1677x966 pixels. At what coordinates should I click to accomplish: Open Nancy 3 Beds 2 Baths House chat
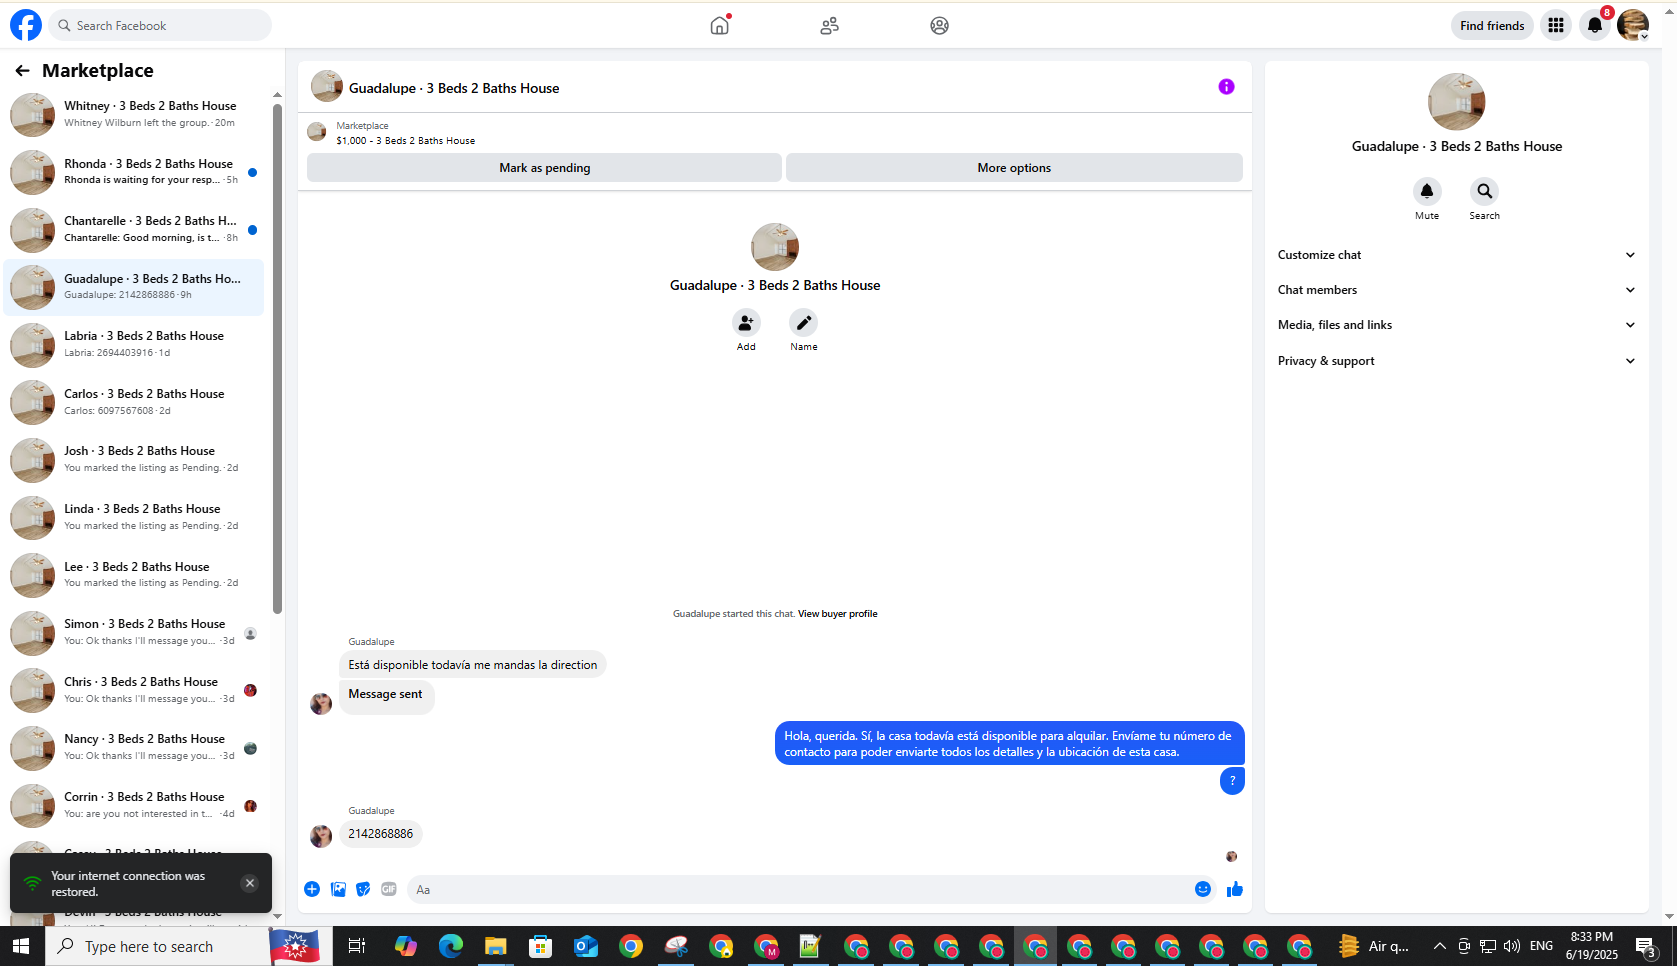tap(134, 747)
